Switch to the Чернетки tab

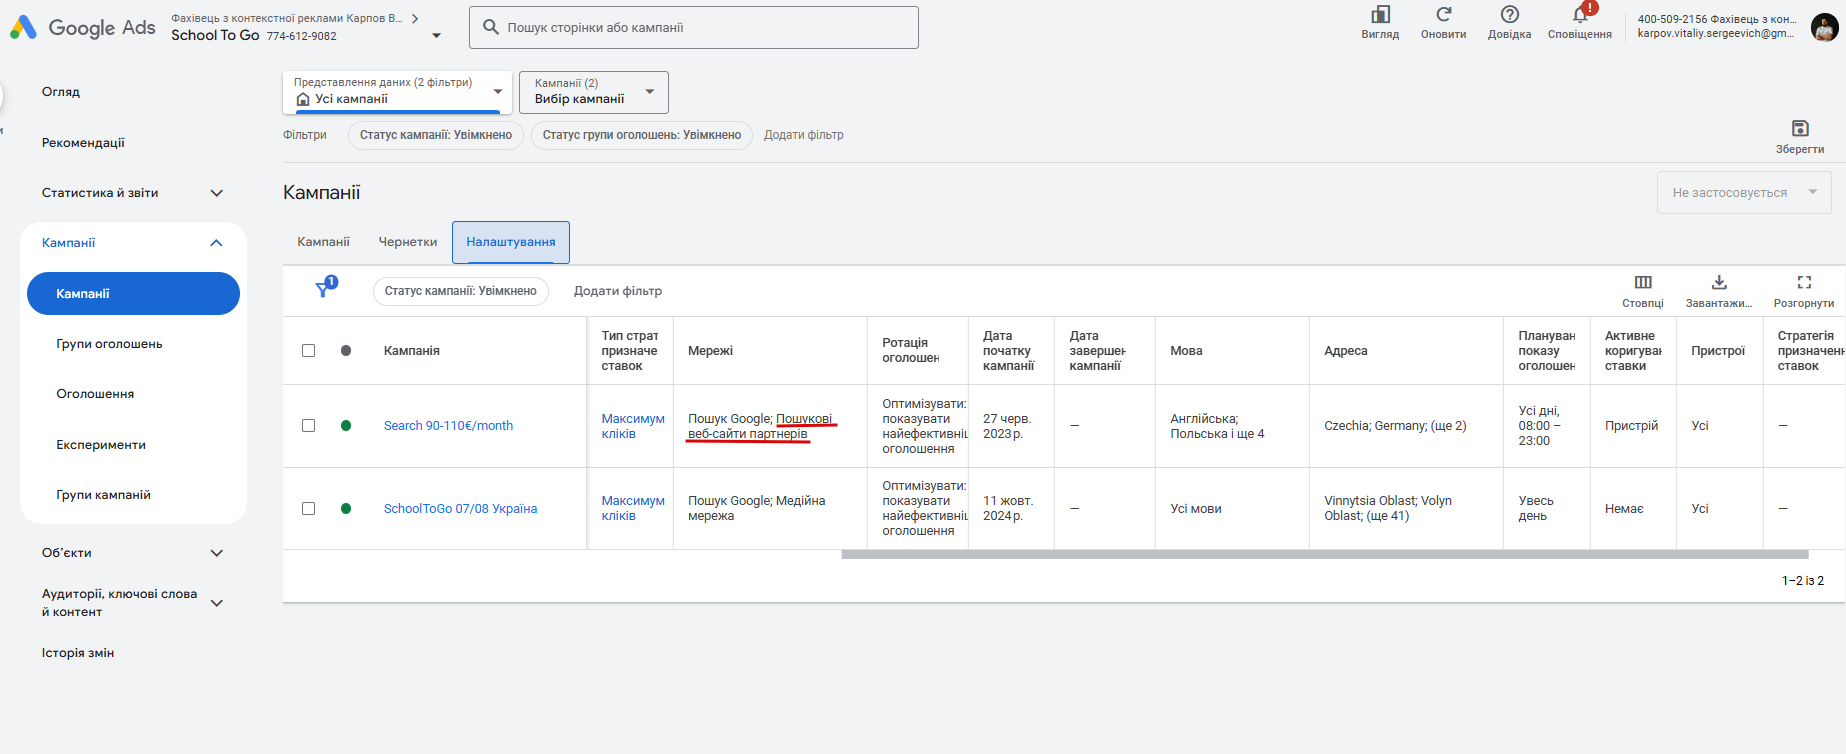coord(408,242)
